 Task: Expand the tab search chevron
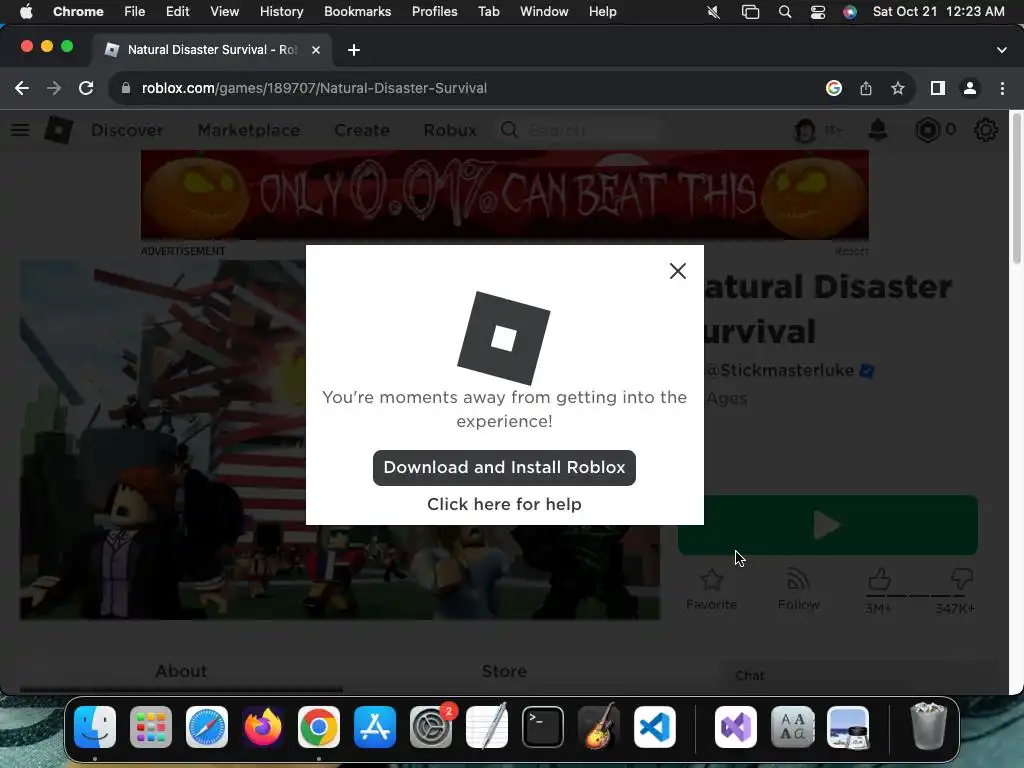(x=1002, y=50)
